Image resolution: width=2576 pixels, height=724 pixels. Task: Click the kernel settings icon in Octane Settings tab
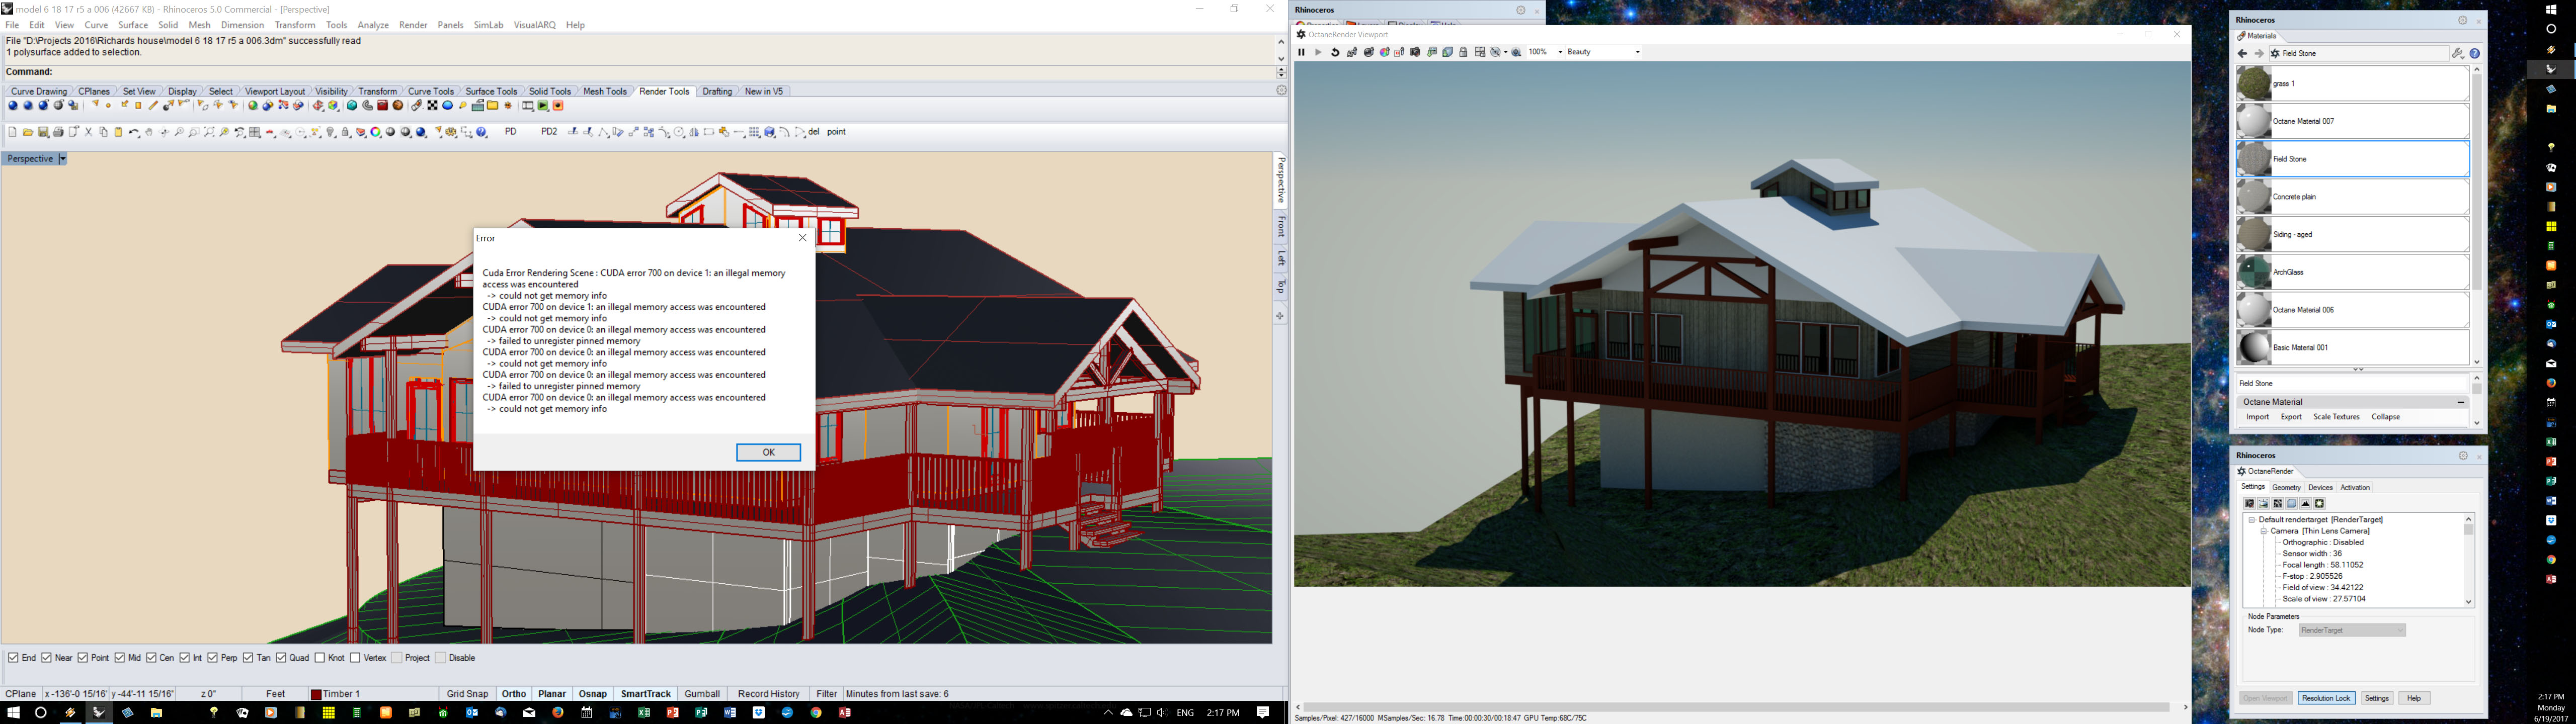coord(2278,504)
